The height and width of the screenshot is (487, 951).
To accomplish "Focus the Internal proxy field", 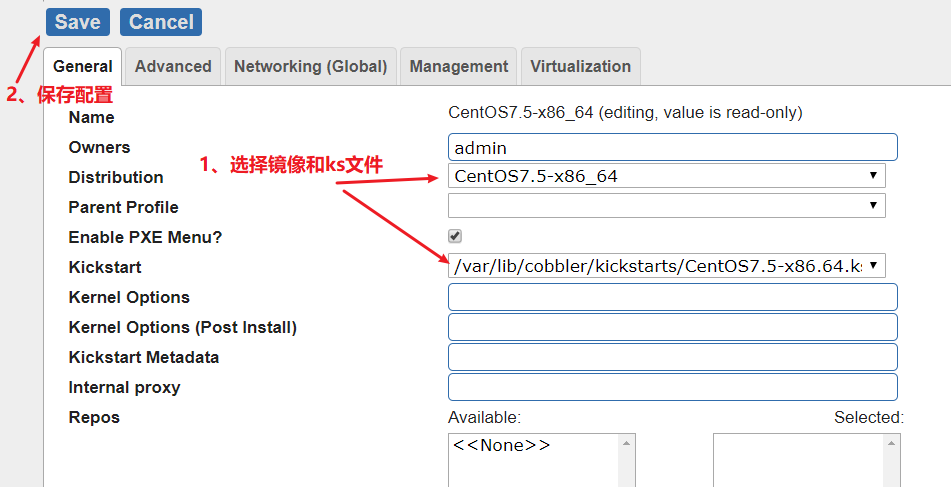I will (x=673, y=387).
